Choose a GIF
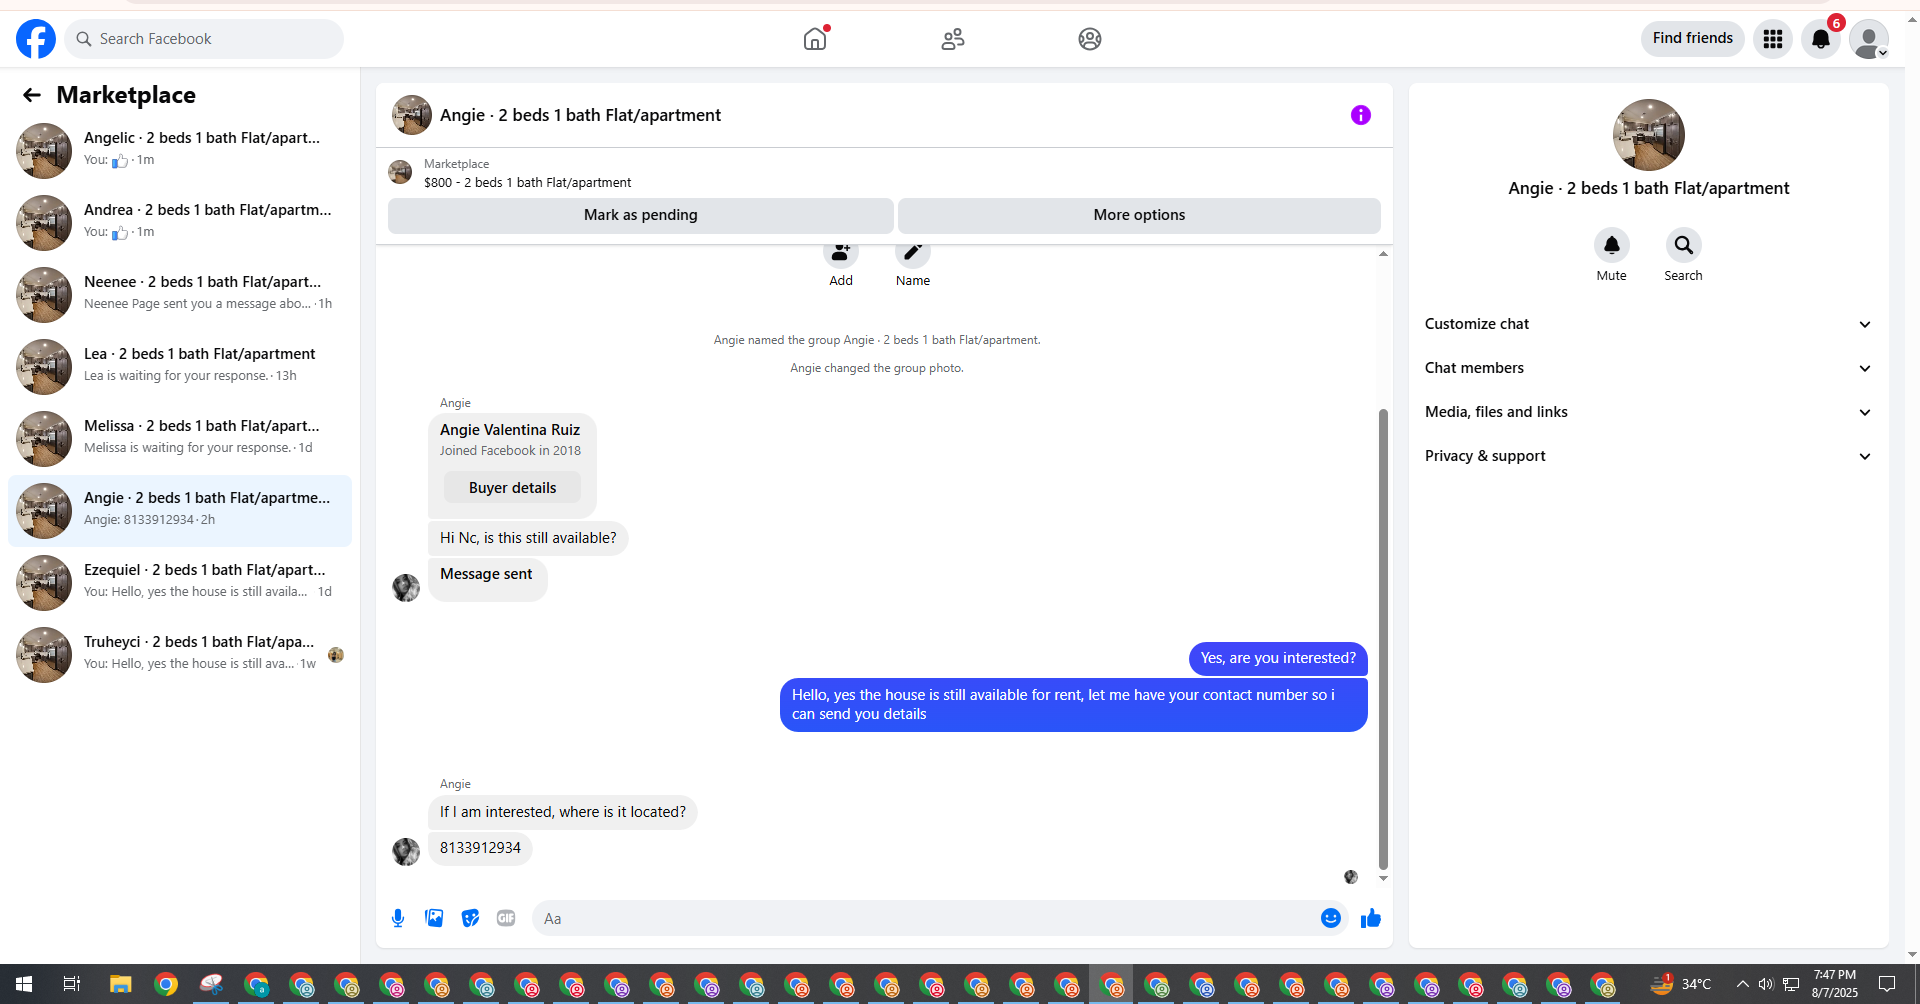1920x1004 pixels. click(x=506, y=918)
